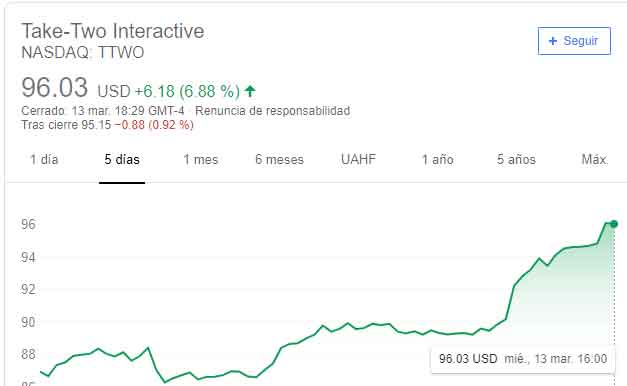Image resolution: width=627 pixels, height=386 pixels.
Task: Click the NASDAQ: TTWO ticker text
Action: pos(82,53)
